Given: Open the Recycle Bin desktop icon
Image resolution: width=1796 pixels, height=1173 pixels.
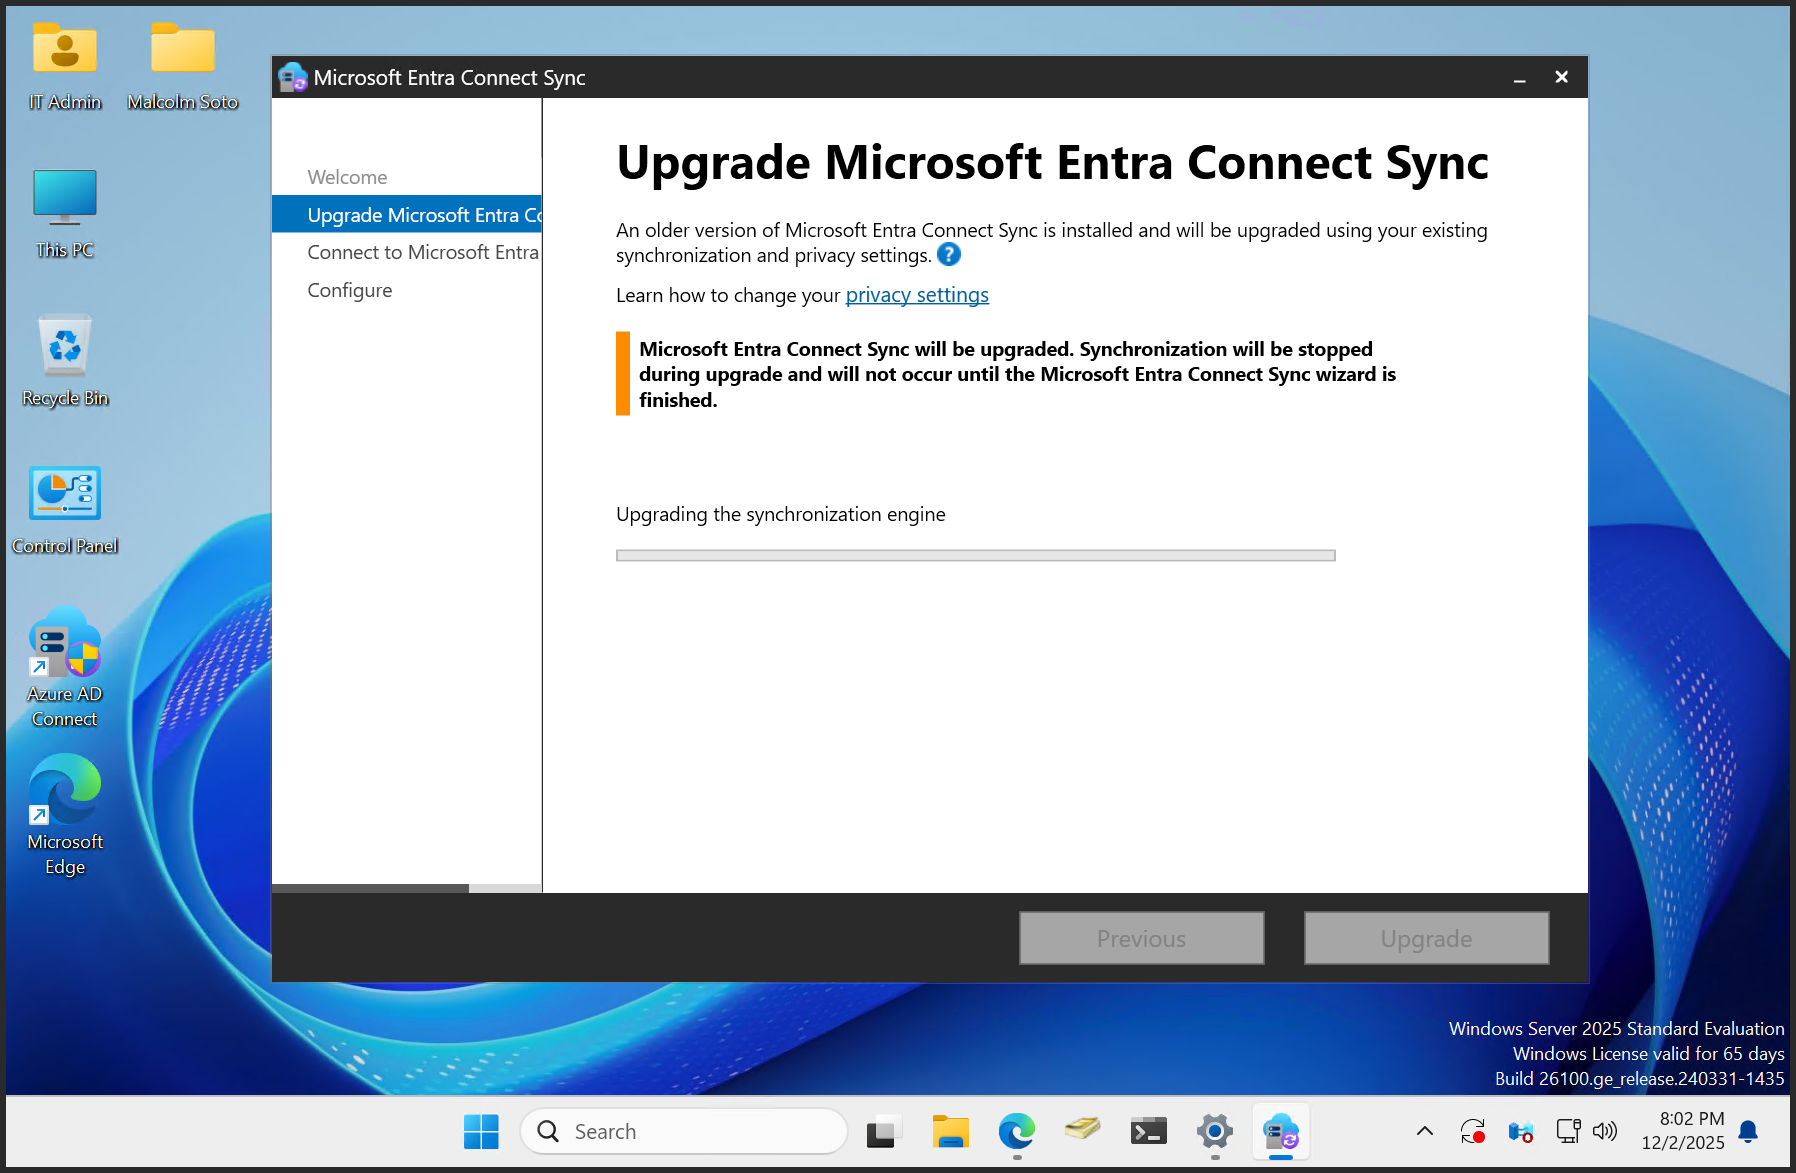Looking at the screenshot, I should (x=65, y=360).
